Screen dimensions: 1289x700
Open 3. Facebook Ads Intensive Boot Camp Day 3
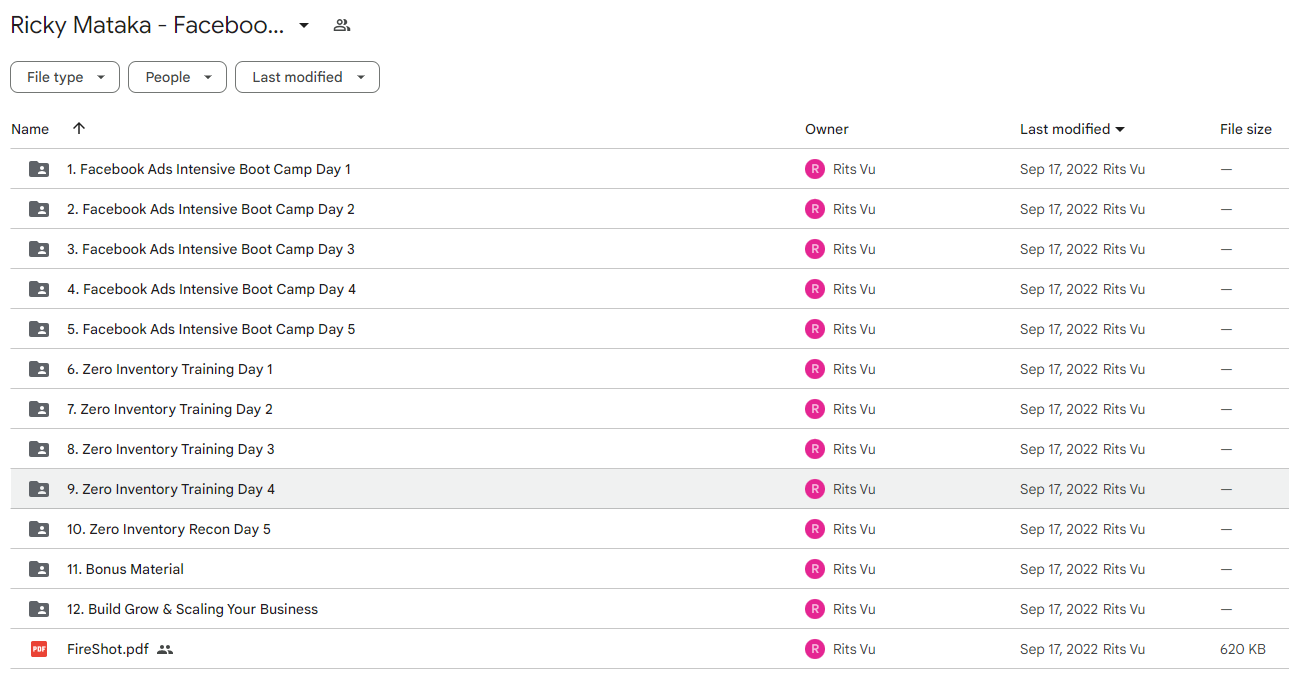coord(211,249)
